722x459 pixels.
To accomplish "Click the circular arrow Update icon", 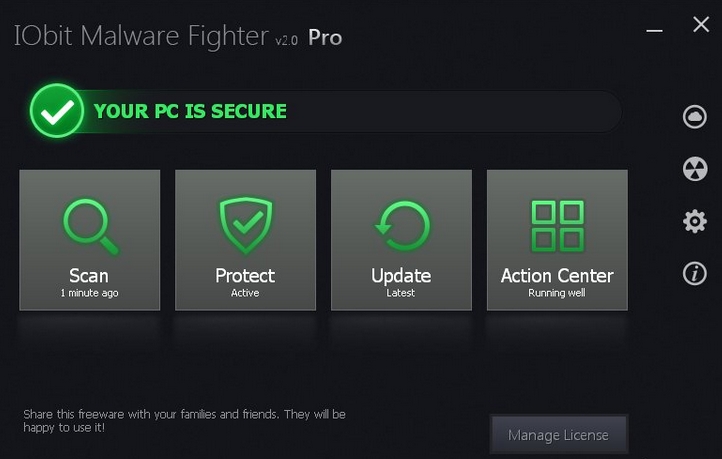I will pyautogui.click(x=401, y=226).
